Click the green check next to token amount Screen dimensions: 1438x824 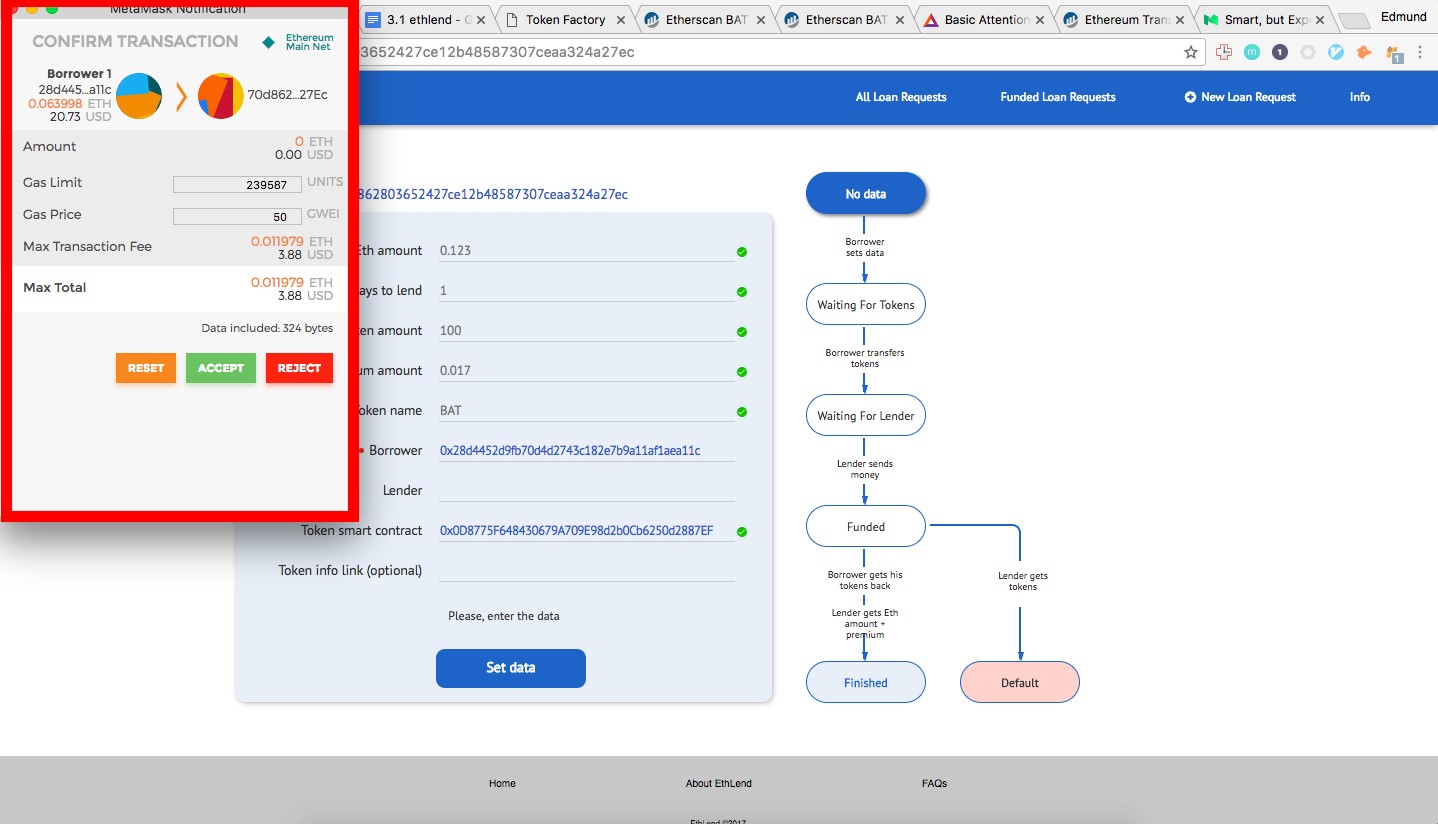[x=742, y=332]
